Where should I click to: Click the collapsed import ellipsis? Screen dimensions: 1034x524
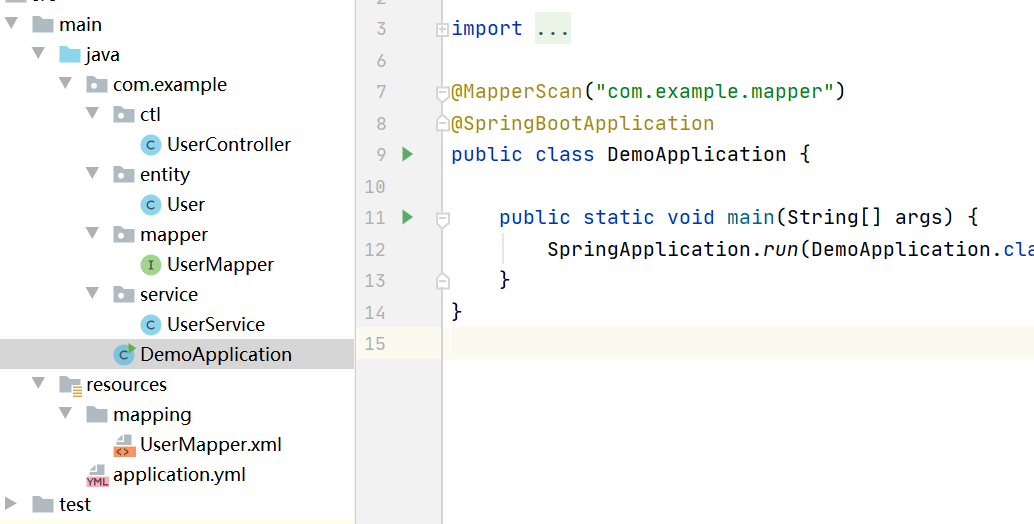click(553, 28)
